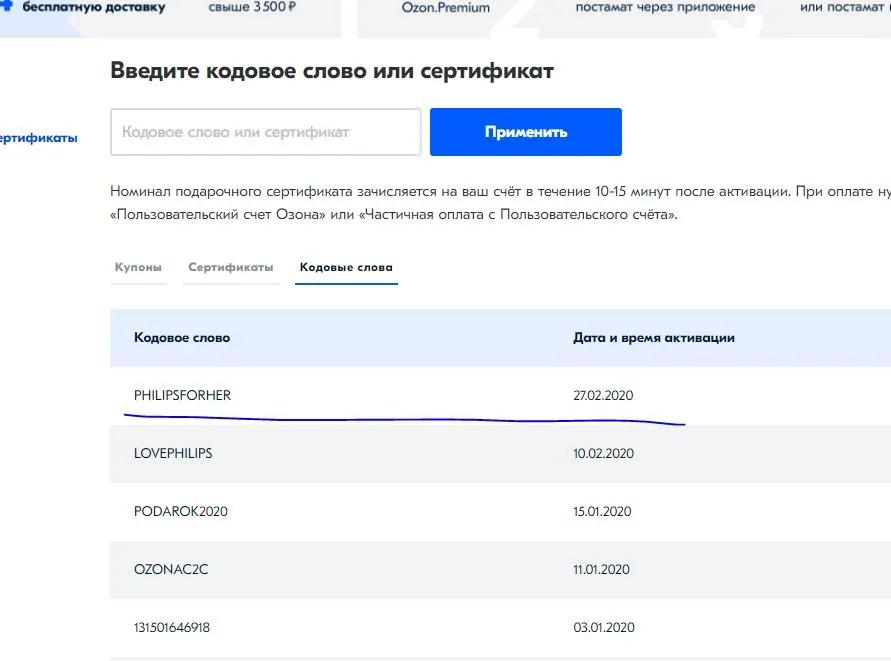The height and width of the screenshot is (661, 891).
Task: Switch to the Купоны tab
Action: 138,267
